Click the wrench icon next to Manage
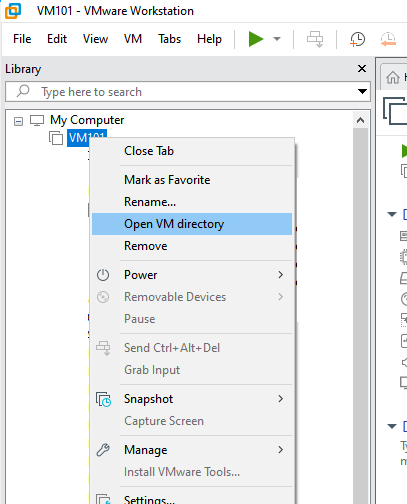This screenshot has height=504, width=407. 103,450
